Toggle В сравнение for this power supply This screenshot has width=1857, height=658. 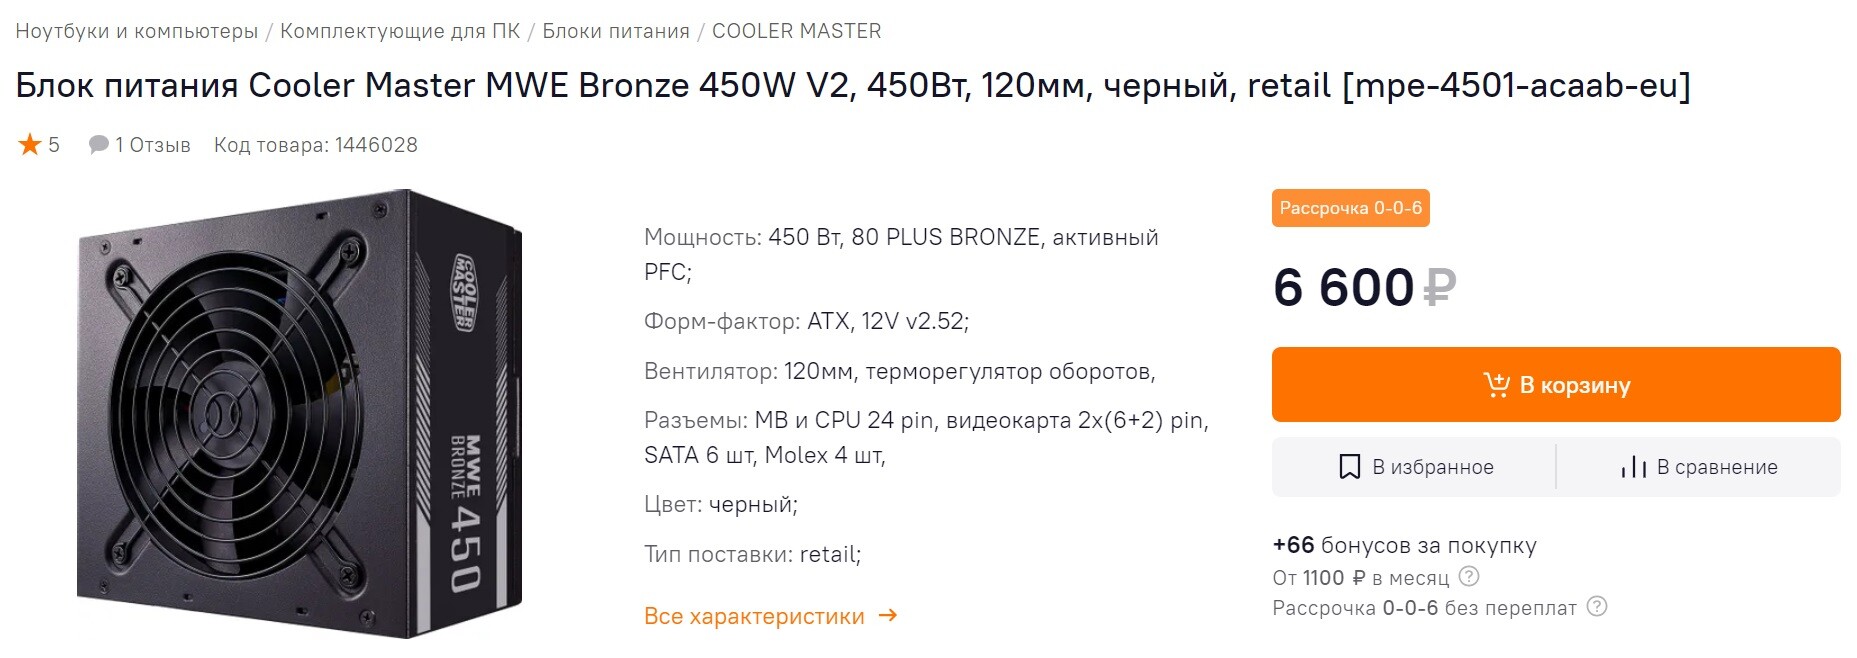(1699, 467)
